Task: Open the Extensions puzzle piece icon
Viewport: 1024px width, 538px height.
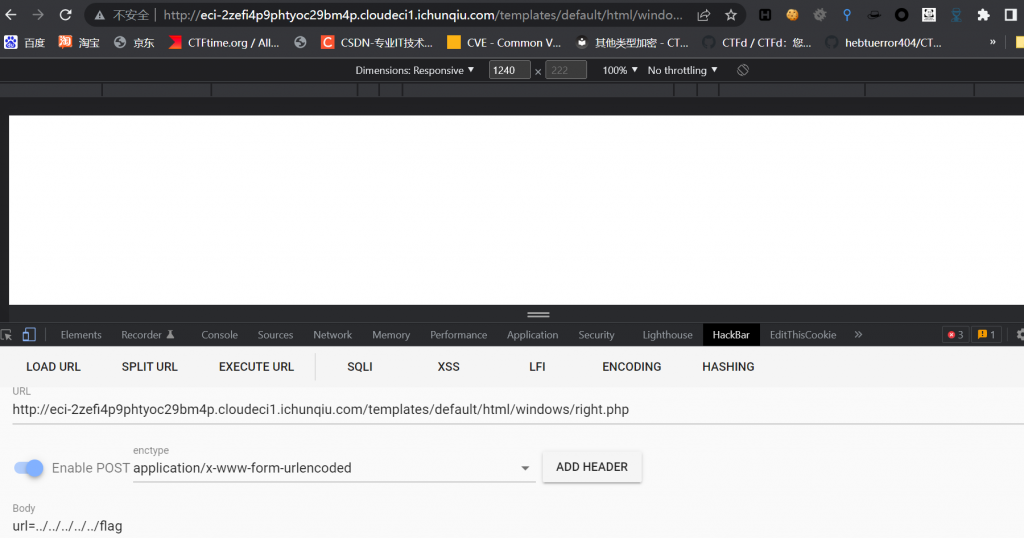Action: click(x=983, y=15)
